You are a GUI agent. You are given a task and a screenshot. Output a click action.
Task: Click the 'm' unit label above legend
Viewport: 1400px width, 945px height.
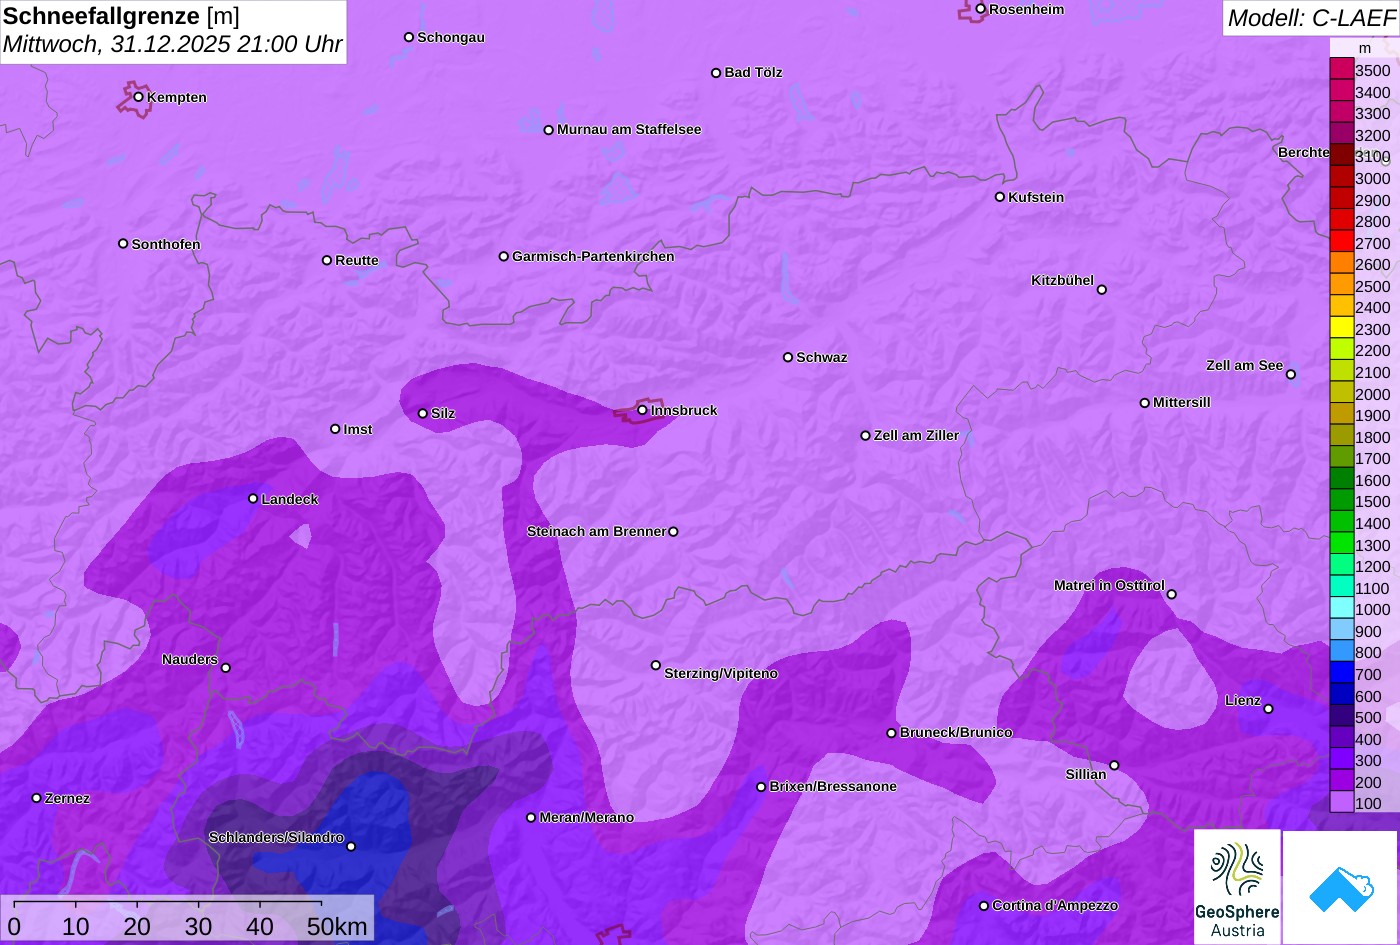1365,48
